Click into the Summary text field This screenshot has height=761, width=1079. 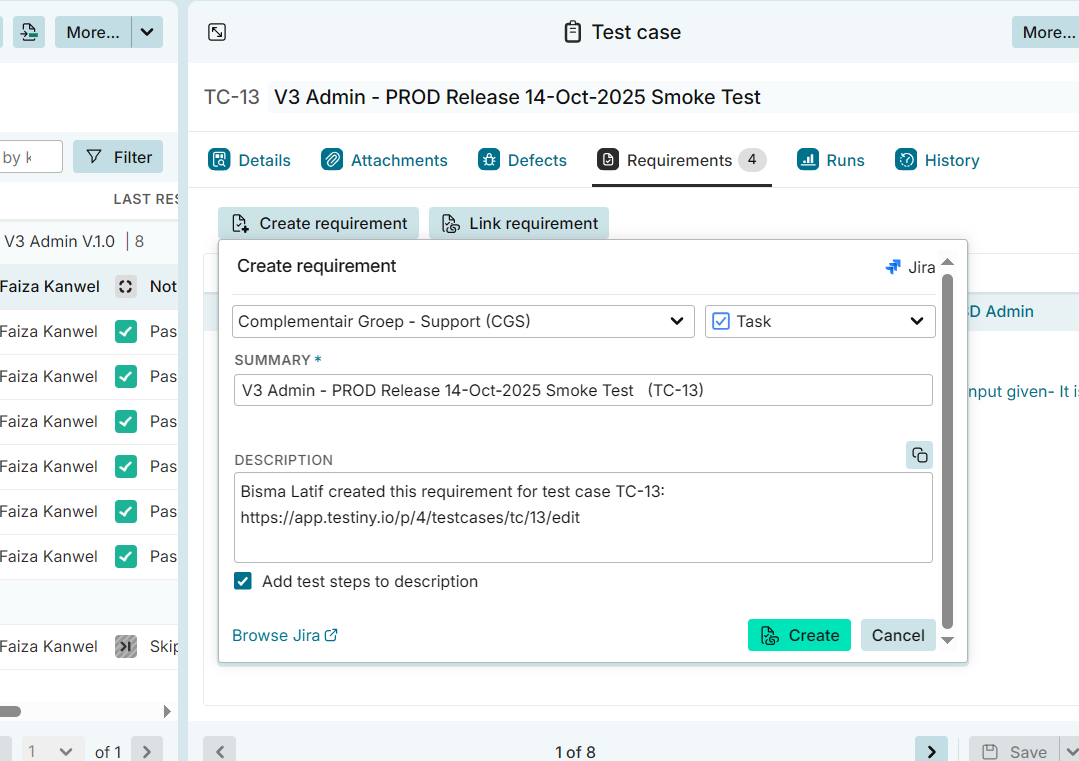point(583,390)
